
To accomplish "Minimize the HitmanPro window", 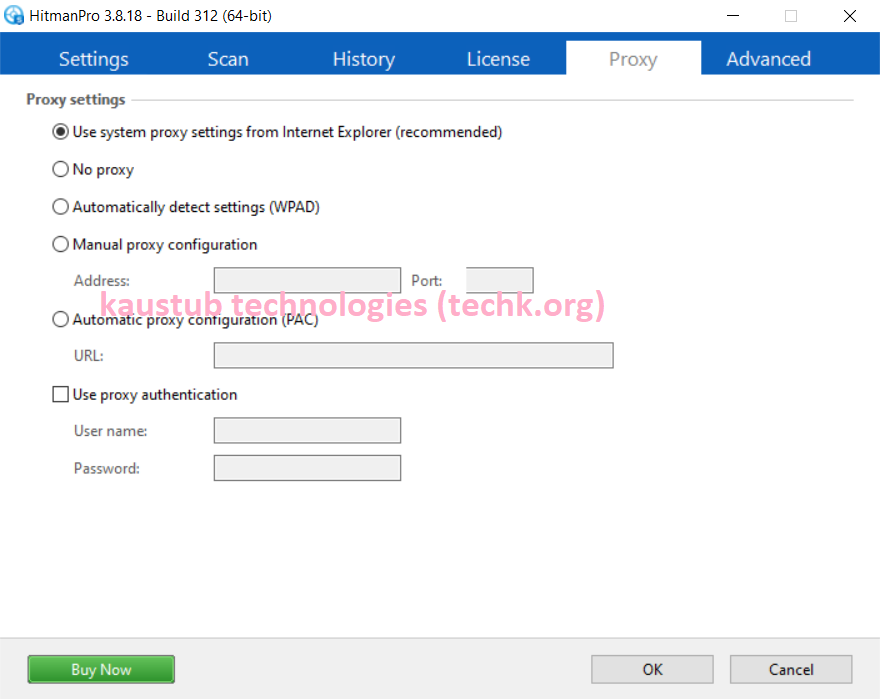I will (732, 16).
